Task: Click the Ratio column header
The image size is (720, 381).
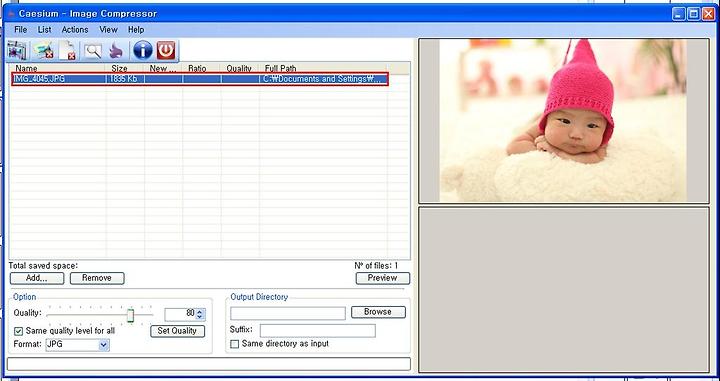Action: [202, 68]
